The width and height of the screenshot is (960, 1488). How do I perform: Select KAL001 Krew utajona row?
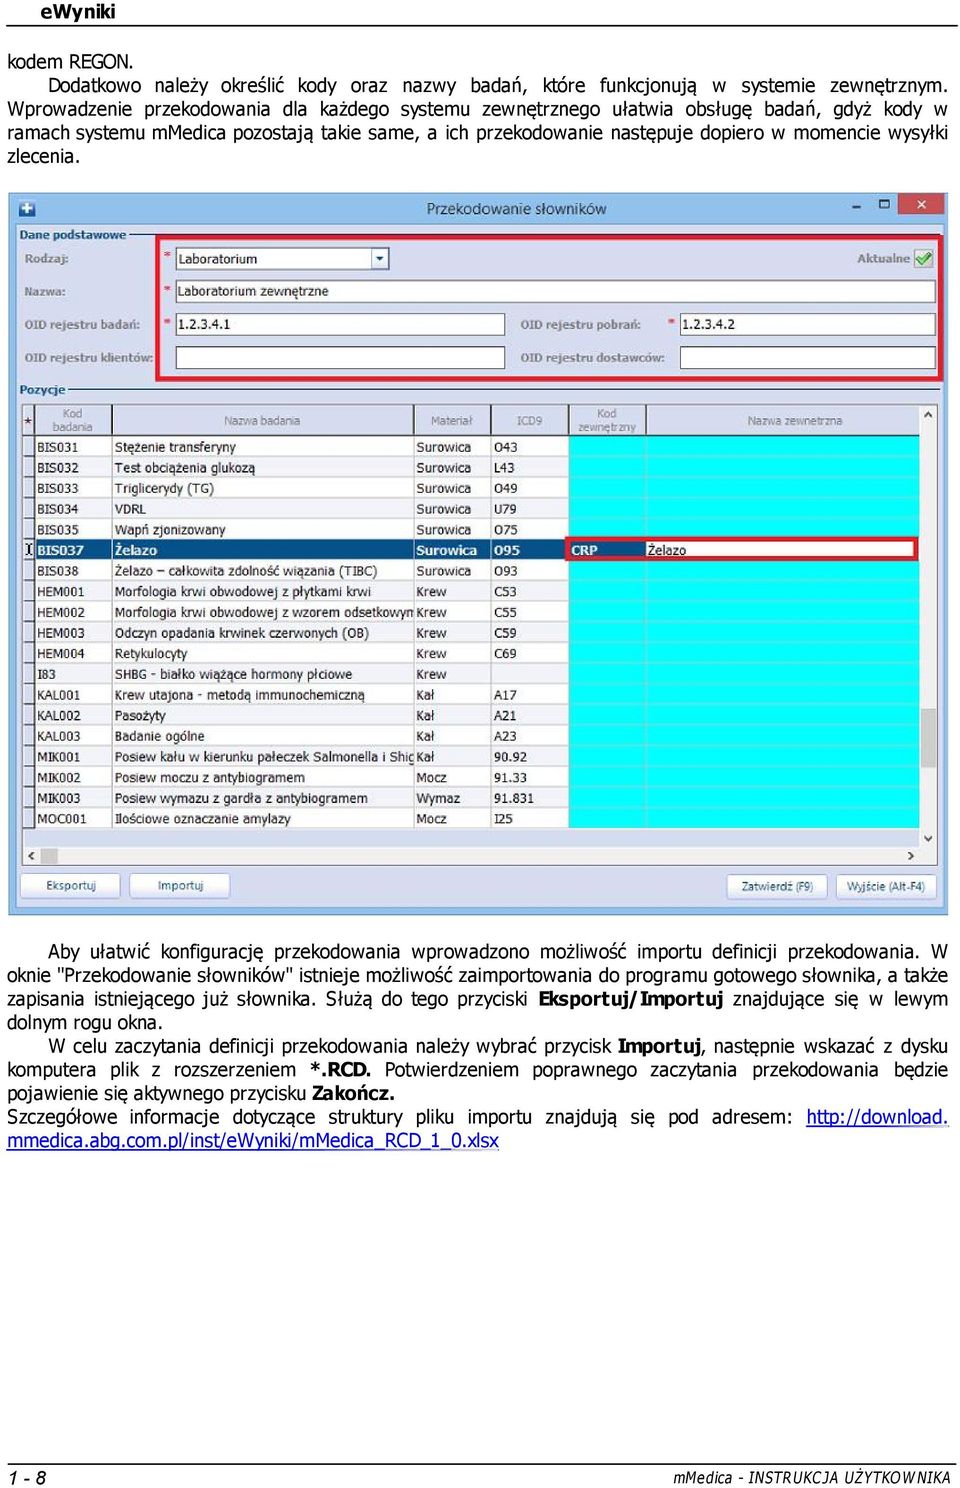pos(471,695)
